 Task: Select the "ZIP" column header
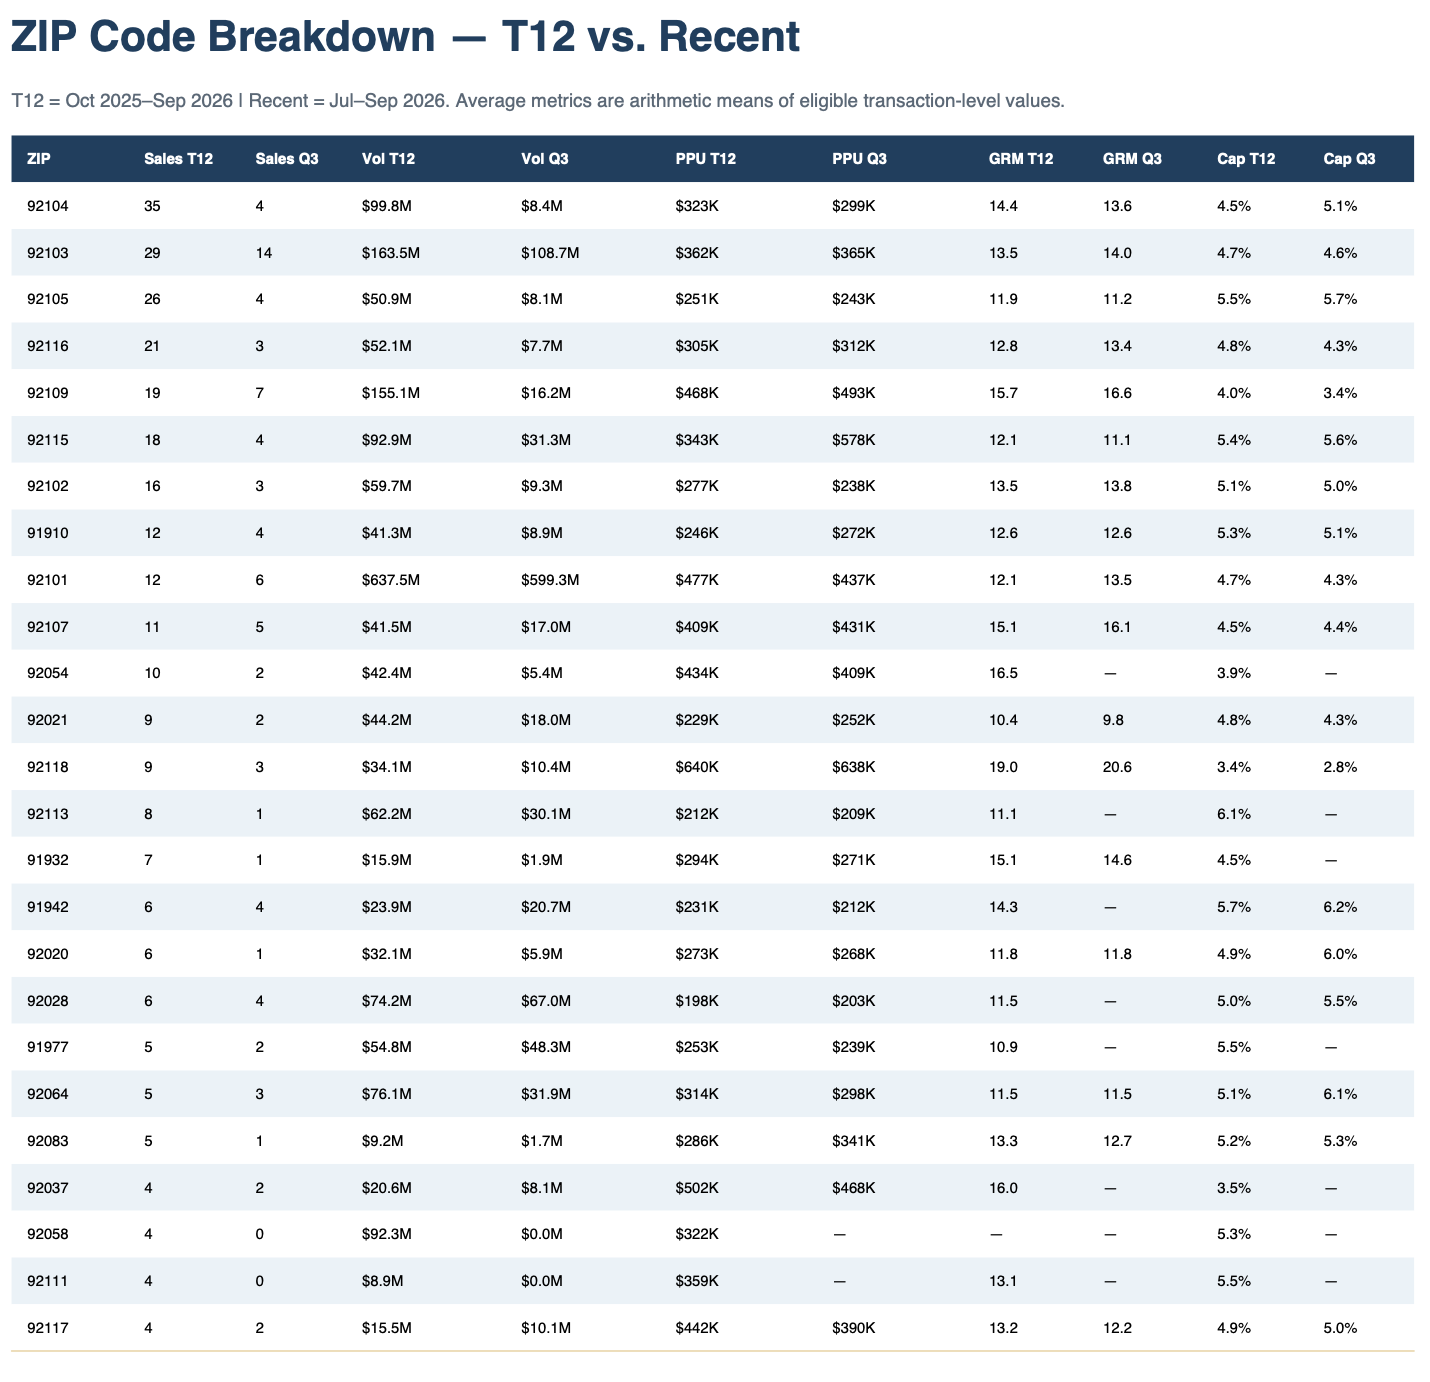pos(40,159)
